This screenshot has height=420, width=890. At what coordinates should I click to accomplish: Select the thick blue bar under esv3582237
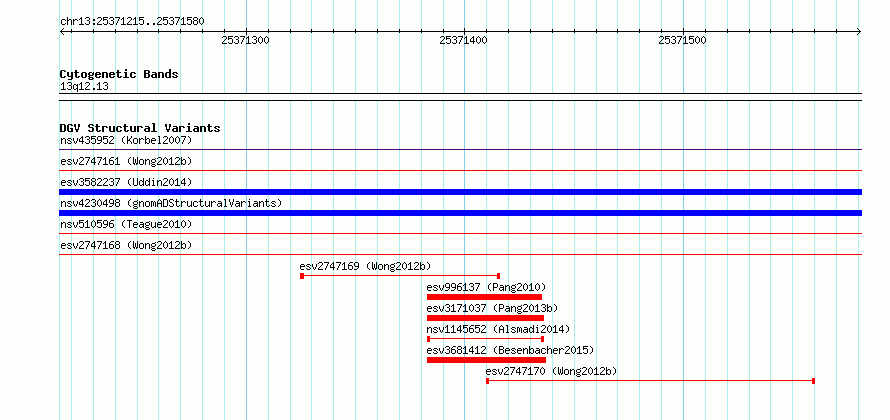[x=460, y=192]
